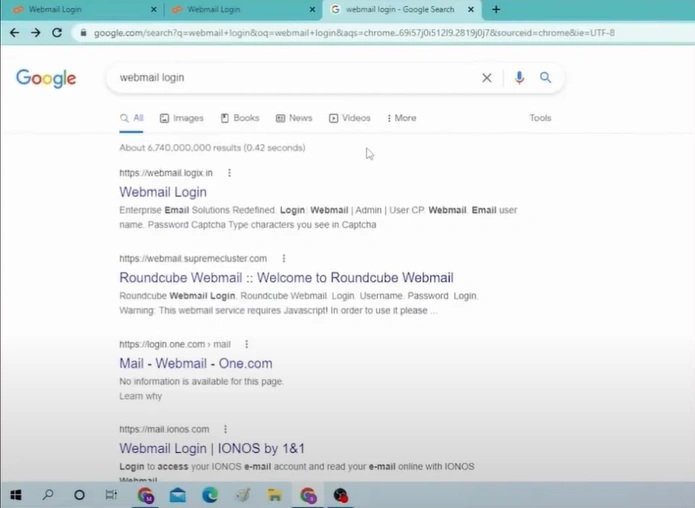Close the second Webmail Login tab
Viewport: 695px width, 508px height.
(312, 9)
